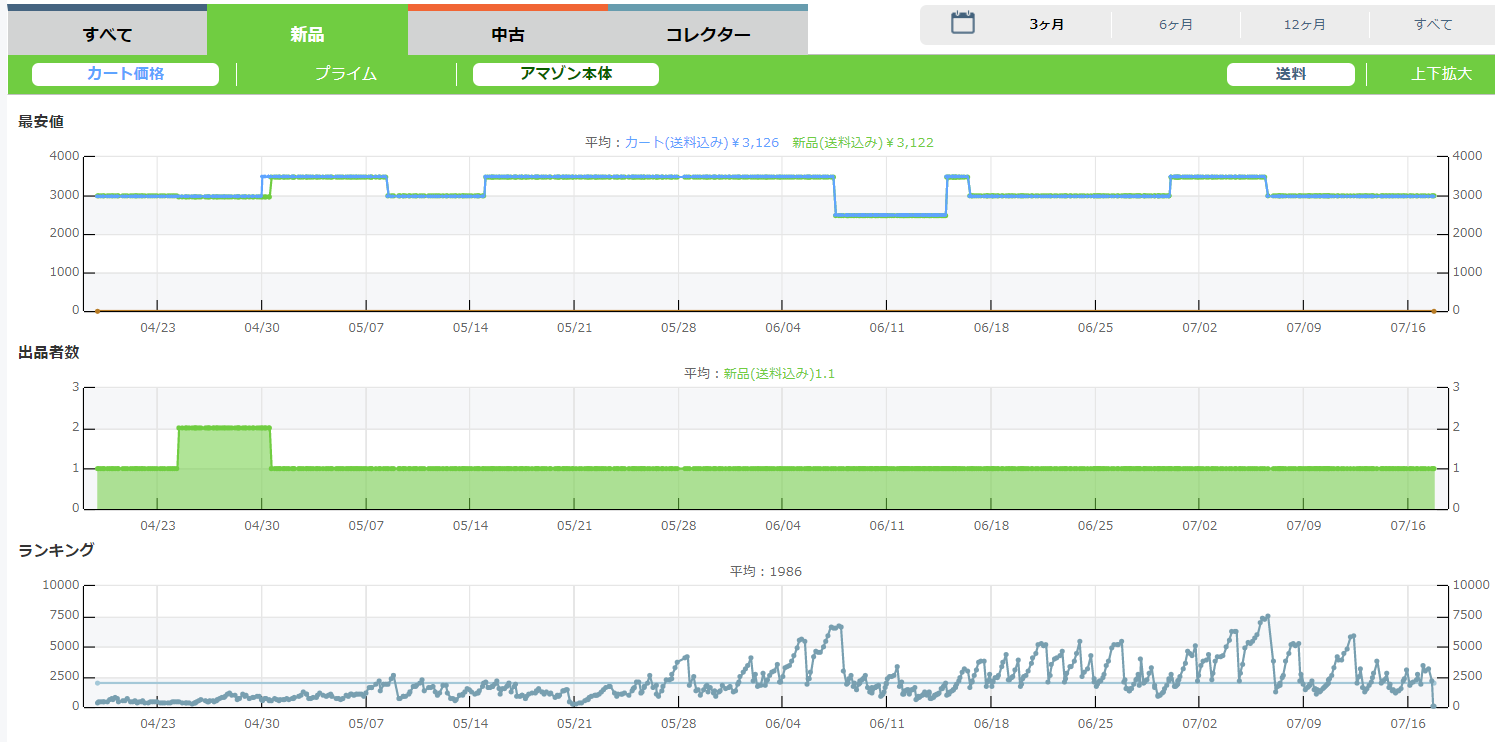
Task: Click the blue カート(送料込み) legend in the 最安値 chart
Action: pyautogui.click(x=701, y=143)
